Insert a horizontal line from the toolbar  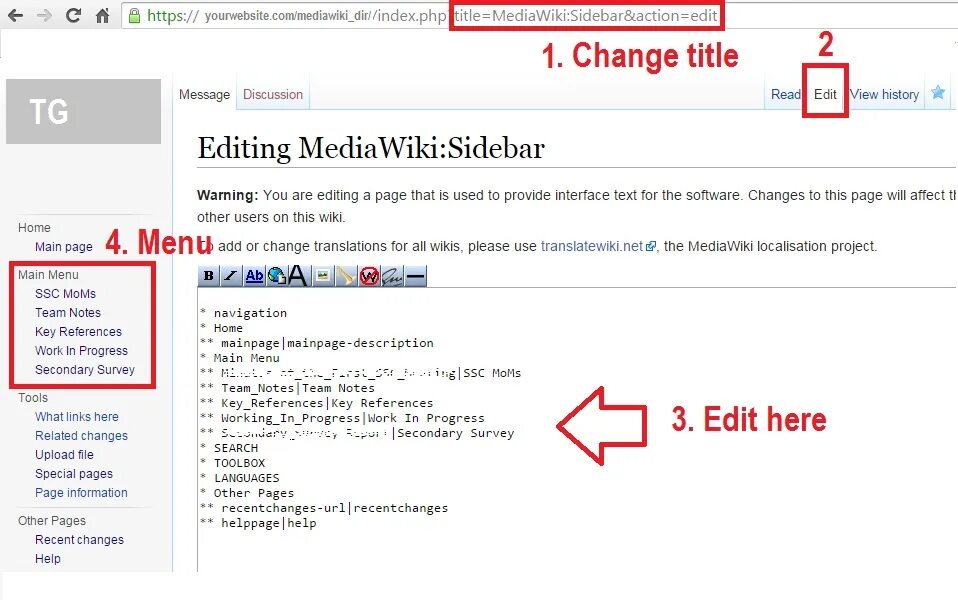tap(415, 276)
